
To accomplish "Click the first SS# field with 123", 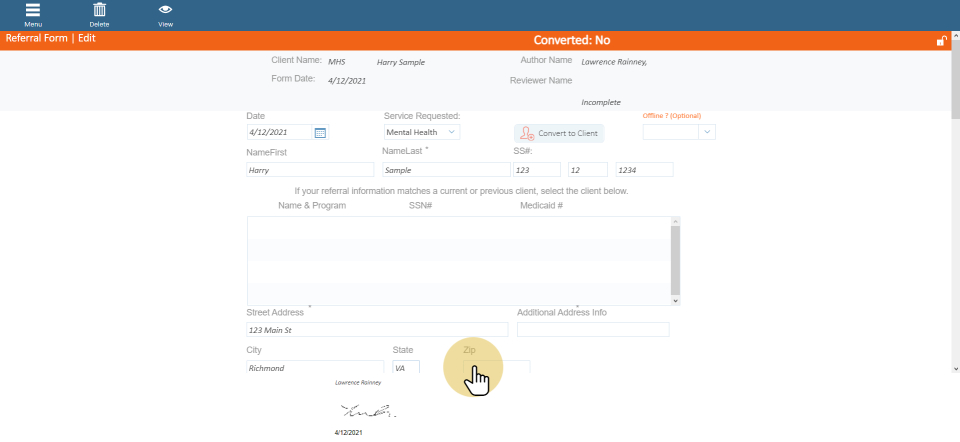I will [x=536, y=170].
